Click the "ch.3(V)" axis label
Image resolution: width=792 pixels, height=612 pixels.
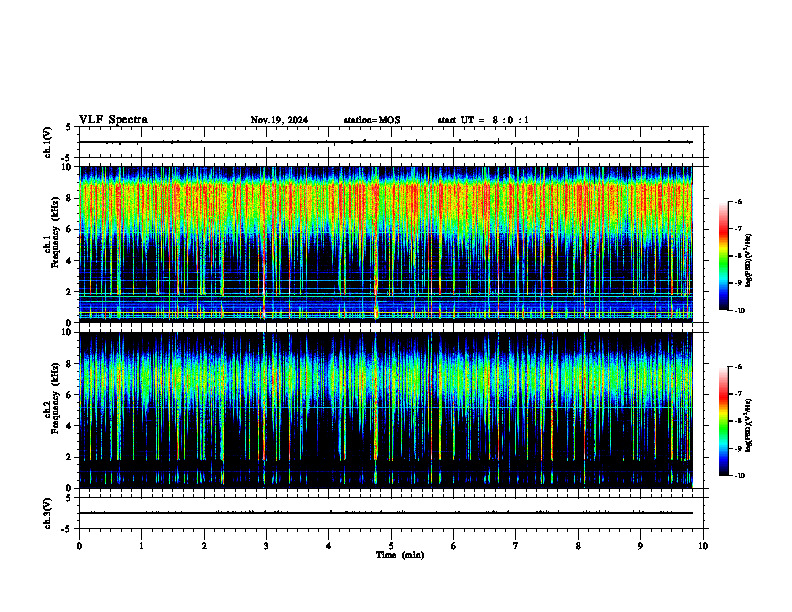coord(48,513)
